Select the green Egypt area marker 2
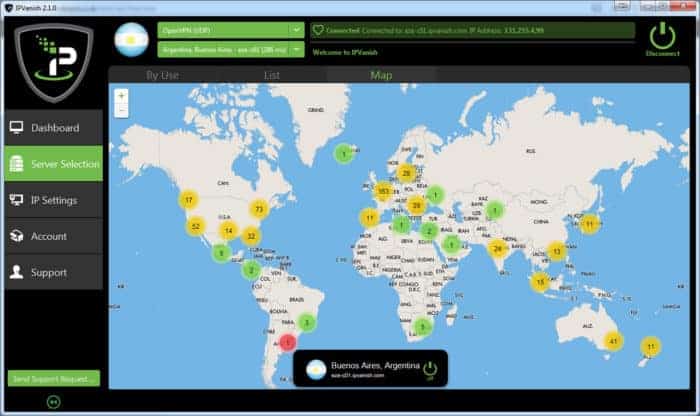Viewport: 700px width, 416px height. tap(429, 231)
